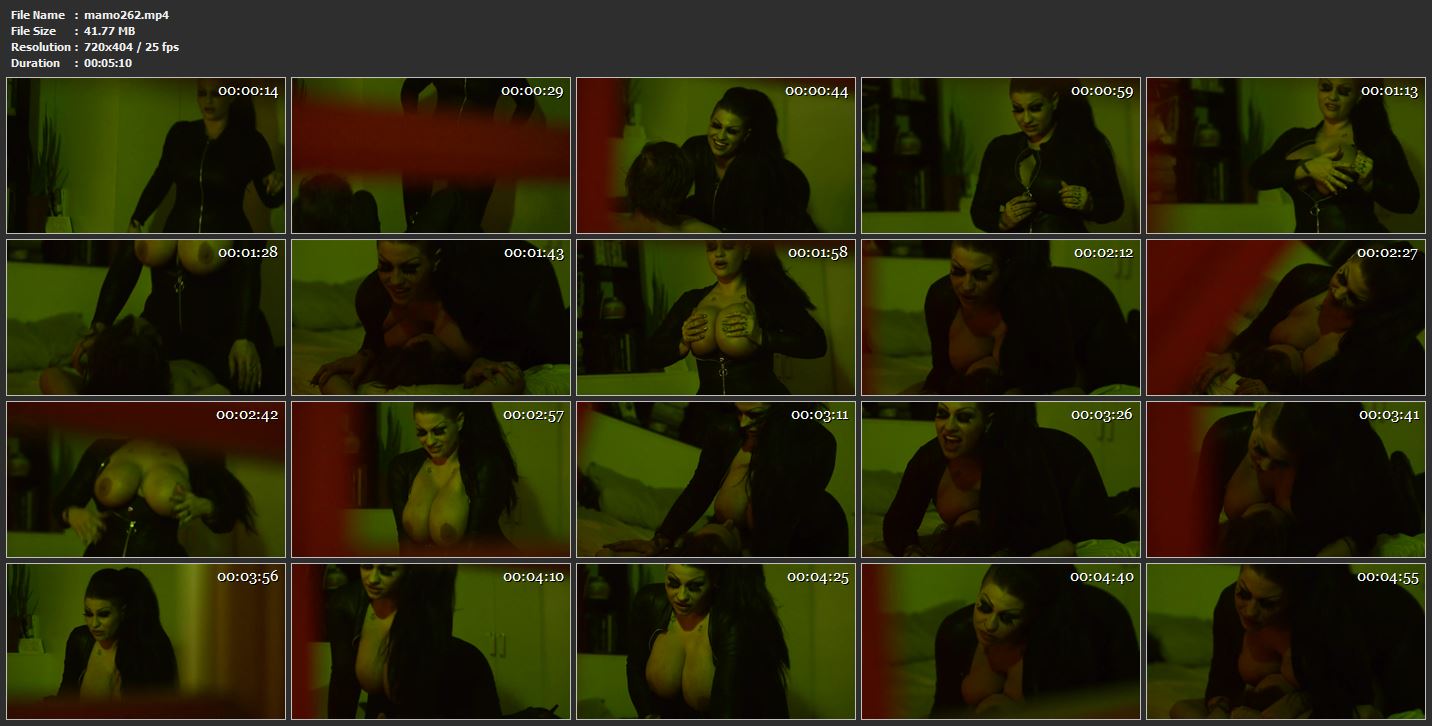Click the duration value 00:05:10
Viewport: 1432px width, 726px height.
click(108, 63)
